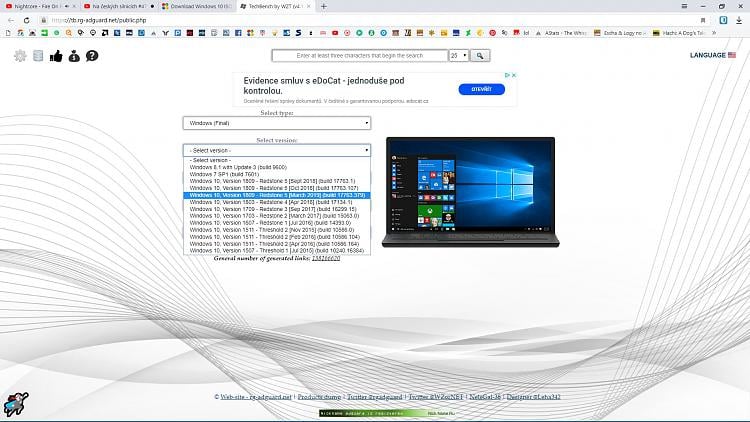Image resolution: width=750 pixels, height=422 pixels.
Task: Click the address bar URL
Action: pyautogui.click(x=99, y=20)
